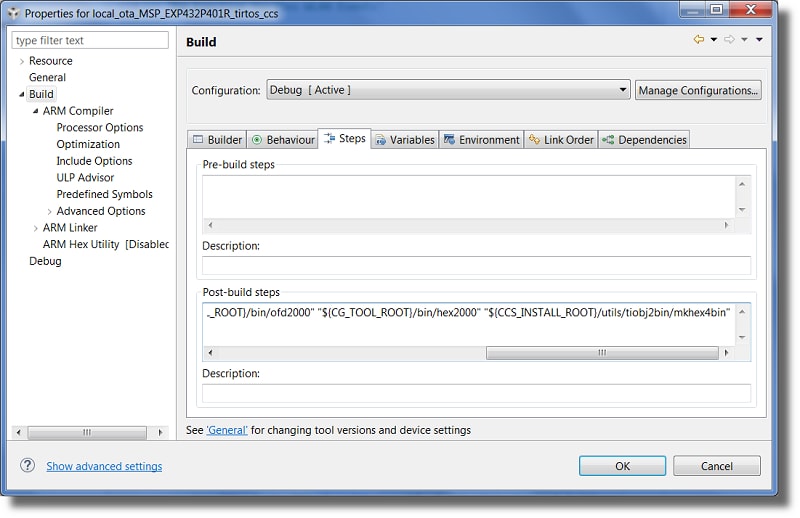Click the help question mark icon
Screen dimensions: 800x518
click(x=27, y=465)
